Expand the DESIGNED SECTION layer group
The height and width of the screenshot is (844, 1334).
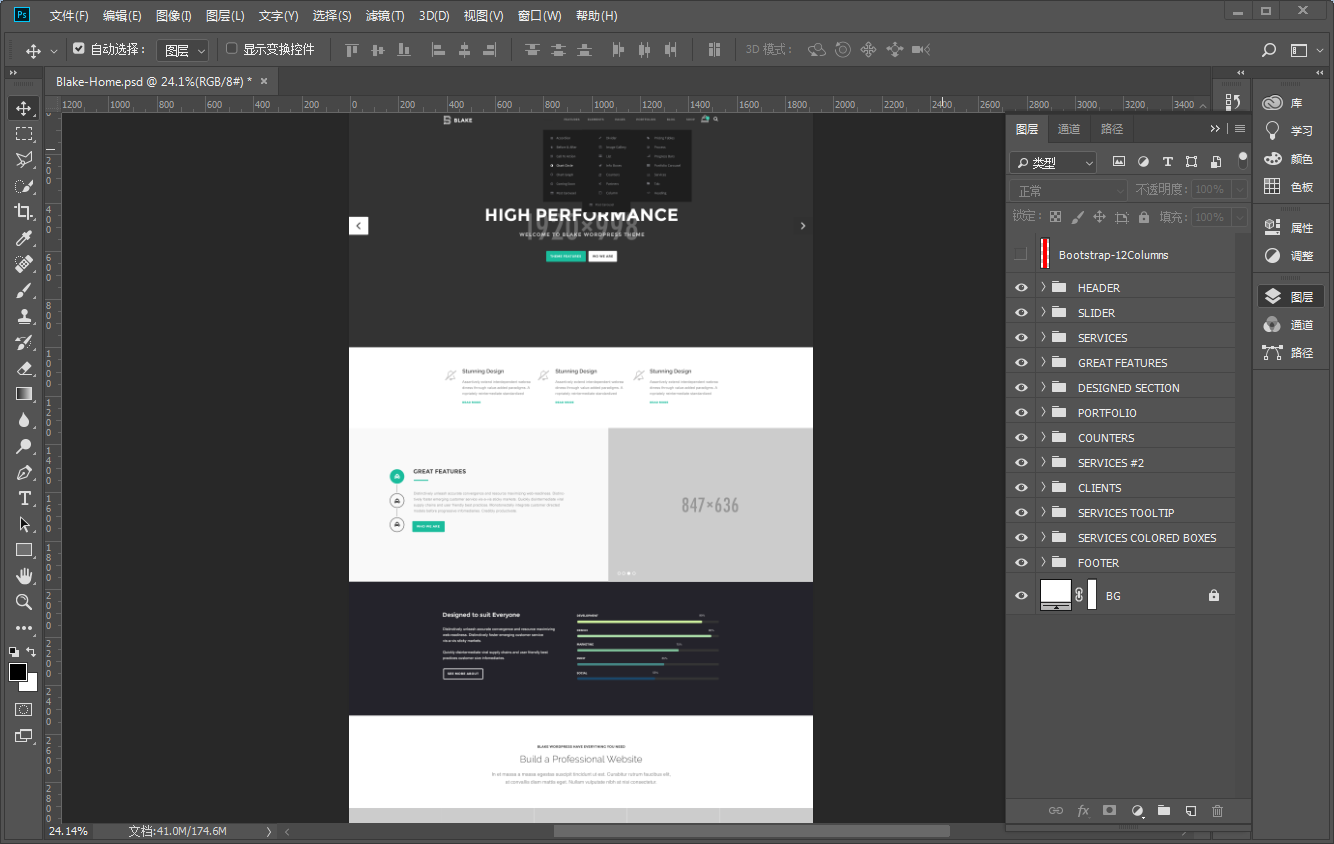point(1043,387)
